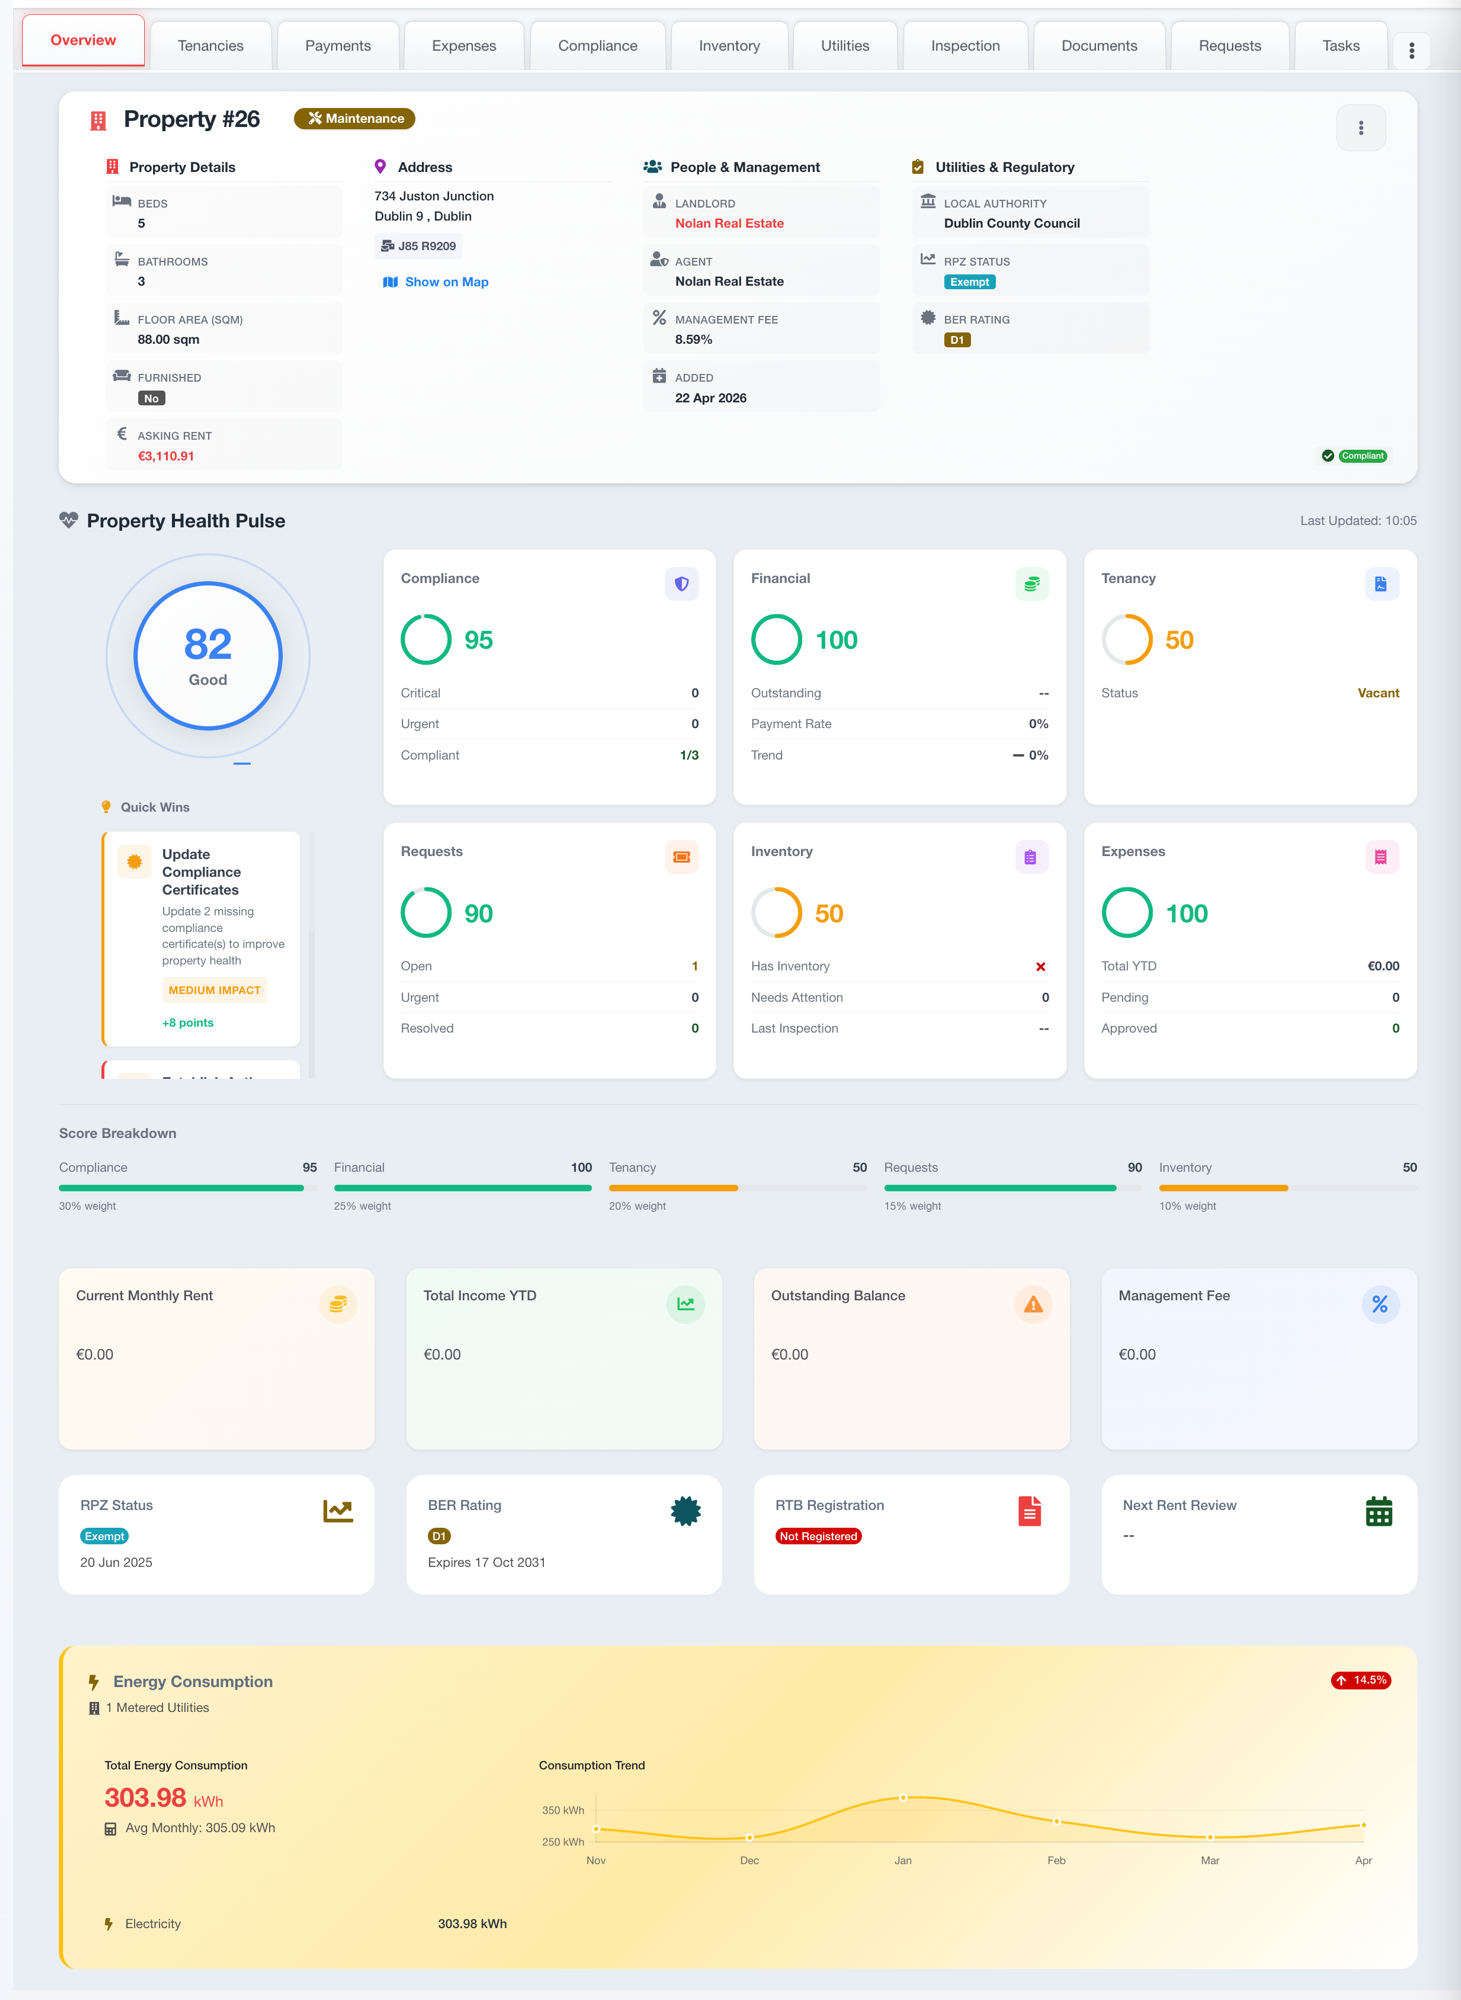Open the Update Compliance Certificates quick win

[201, 937]
